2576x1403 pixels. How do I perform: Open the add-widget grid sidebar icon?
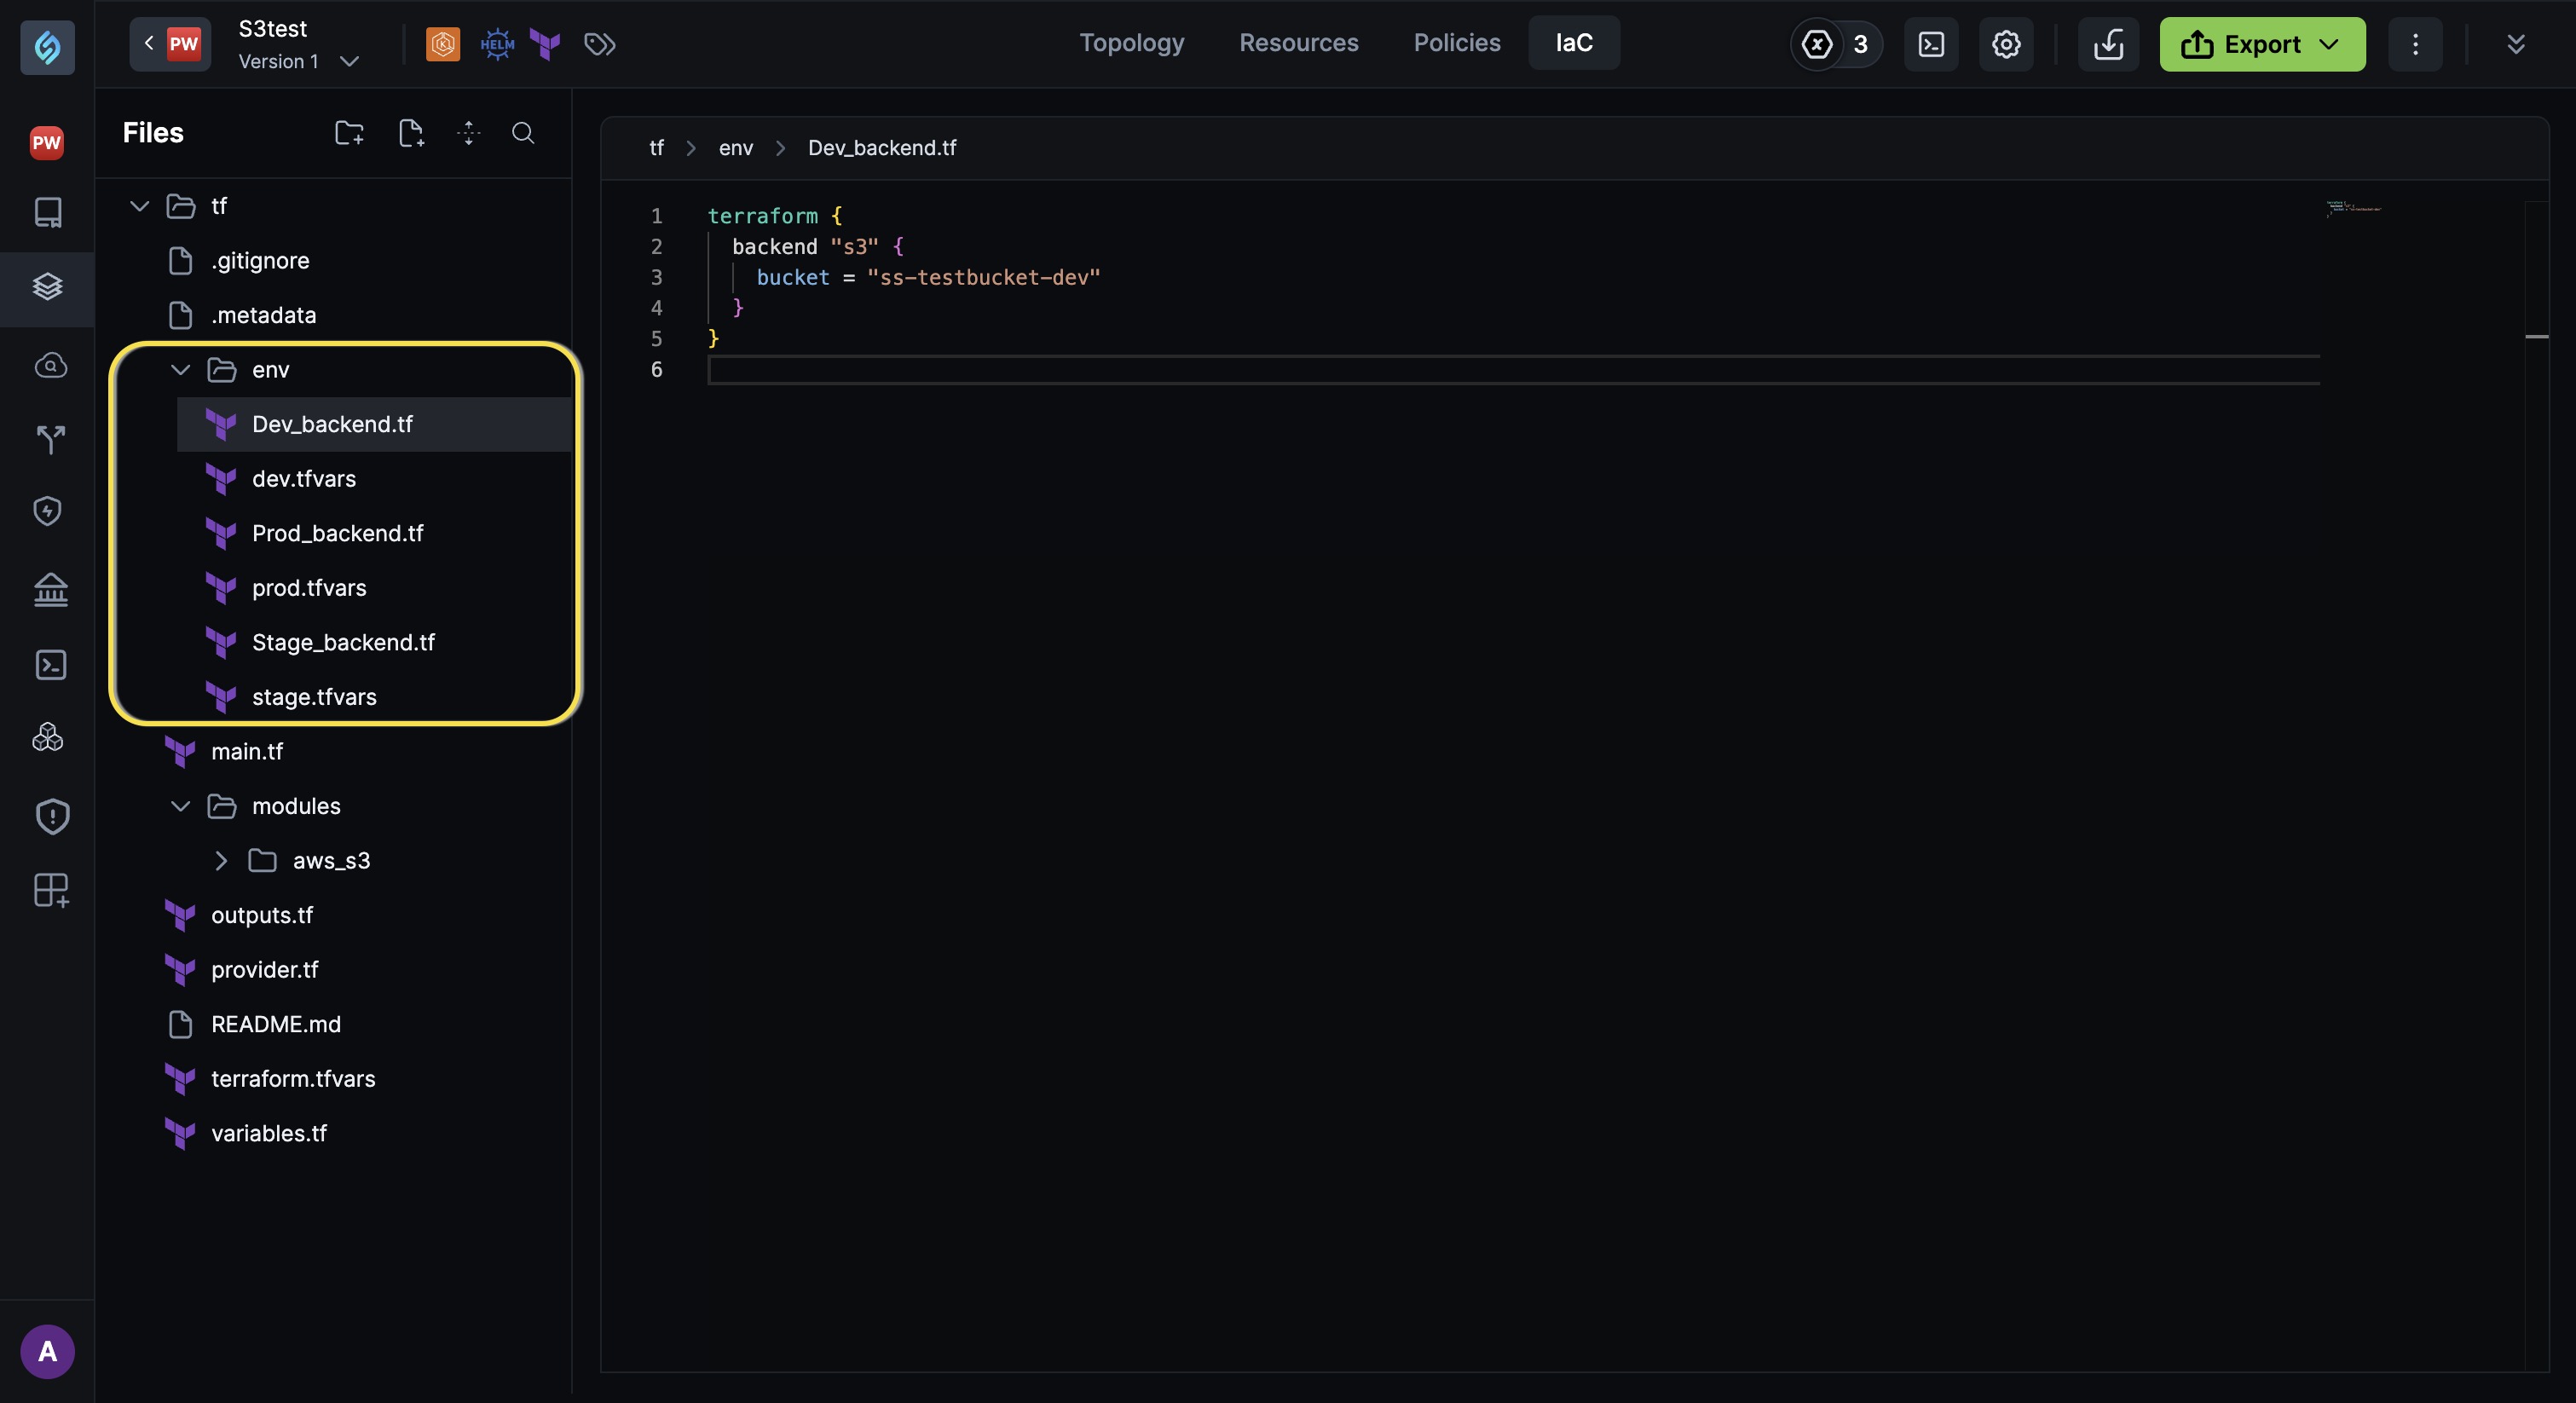51,890
